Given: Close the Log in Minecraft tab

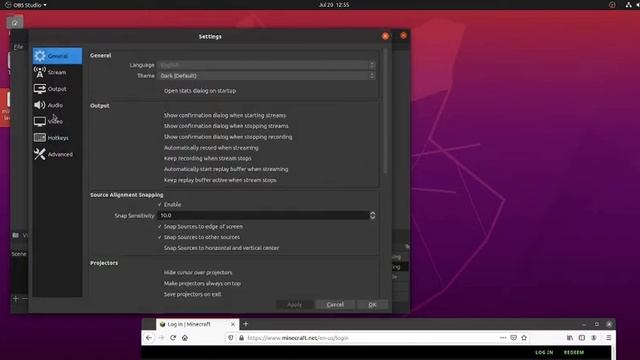Looking at the screenshot, I should click(233, 324).
